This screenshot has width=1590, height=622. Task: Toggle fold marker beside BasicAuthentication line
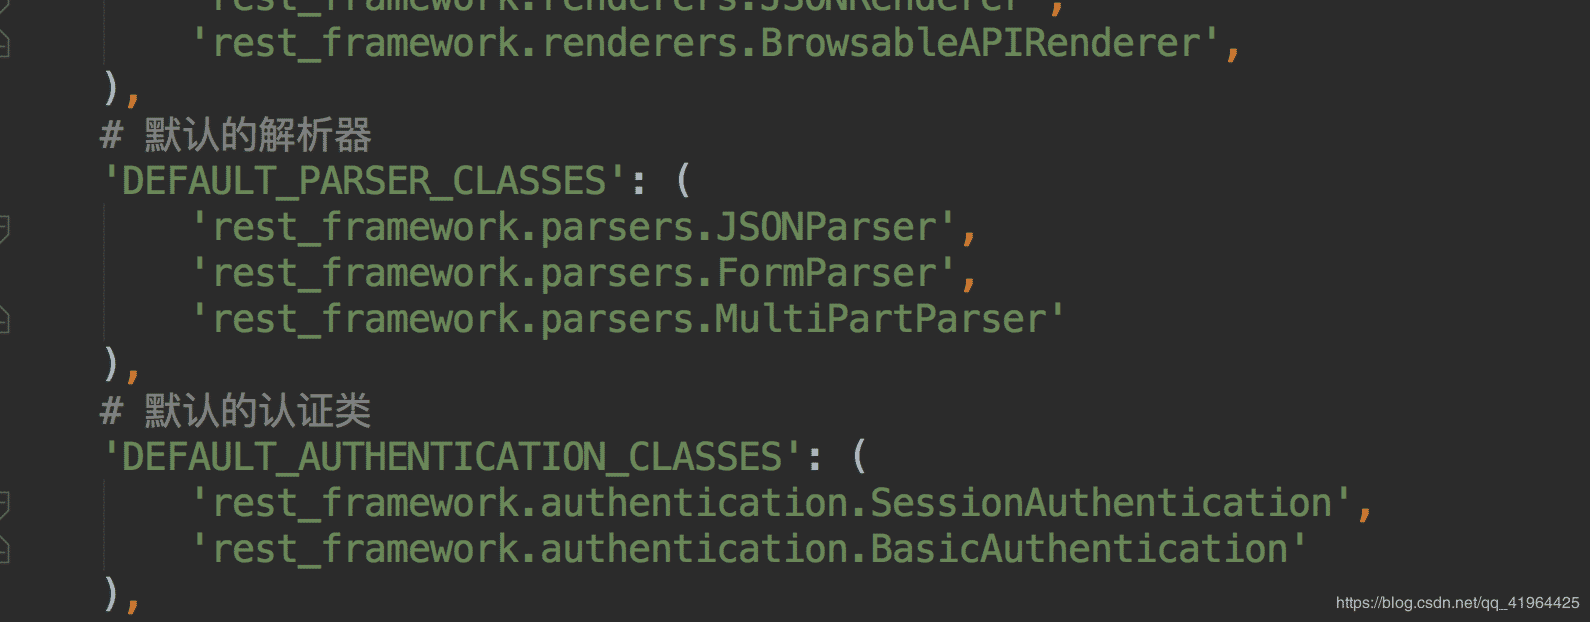[x=3, y=550]
